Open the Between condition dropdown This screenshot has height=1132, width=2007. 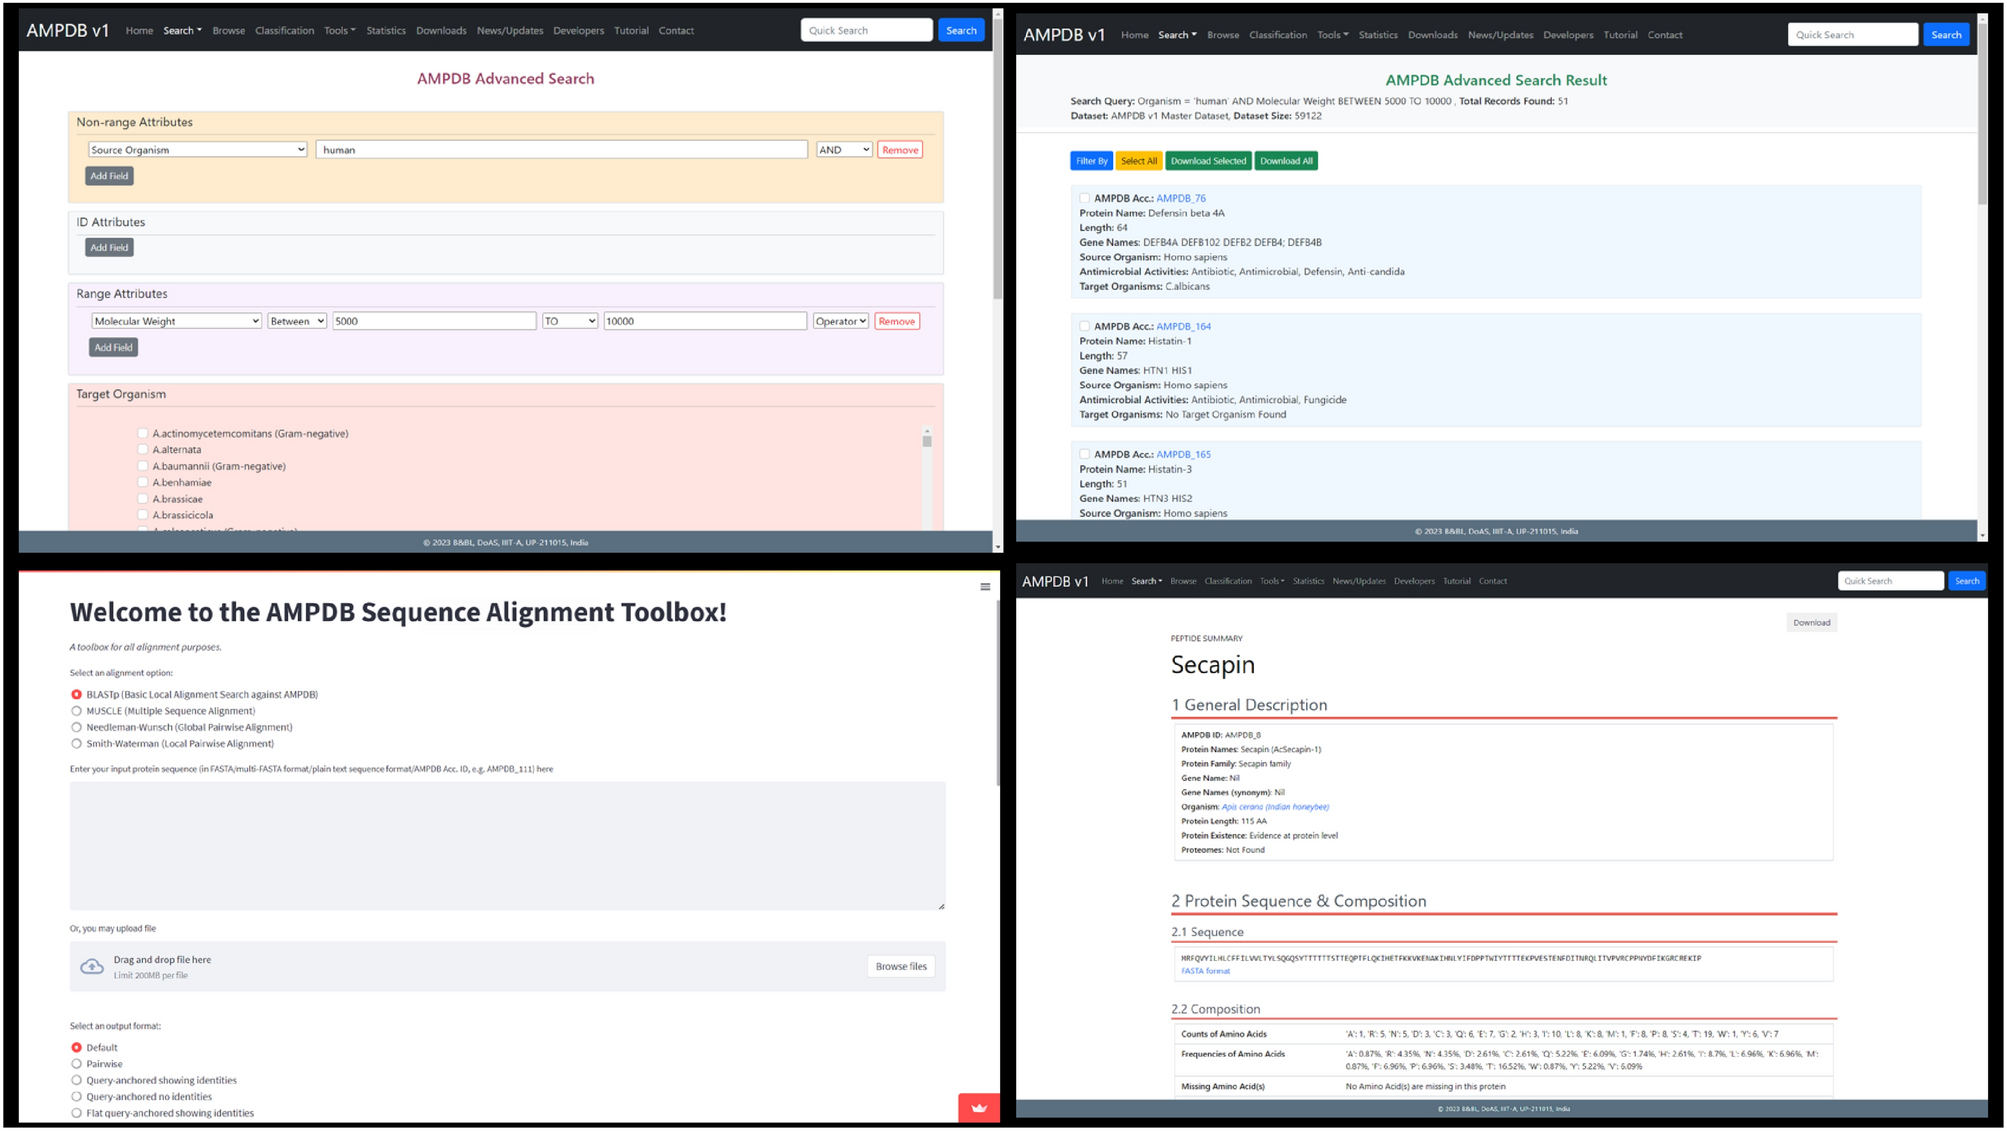(x=297, y=321)
